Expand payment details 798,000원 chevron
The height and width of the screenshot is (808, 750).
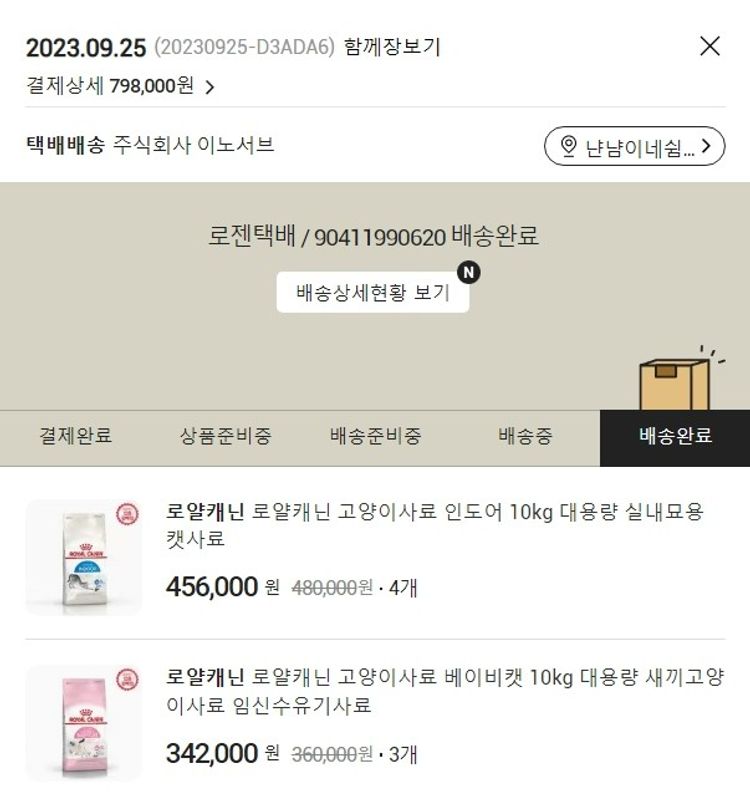point(209,87)
